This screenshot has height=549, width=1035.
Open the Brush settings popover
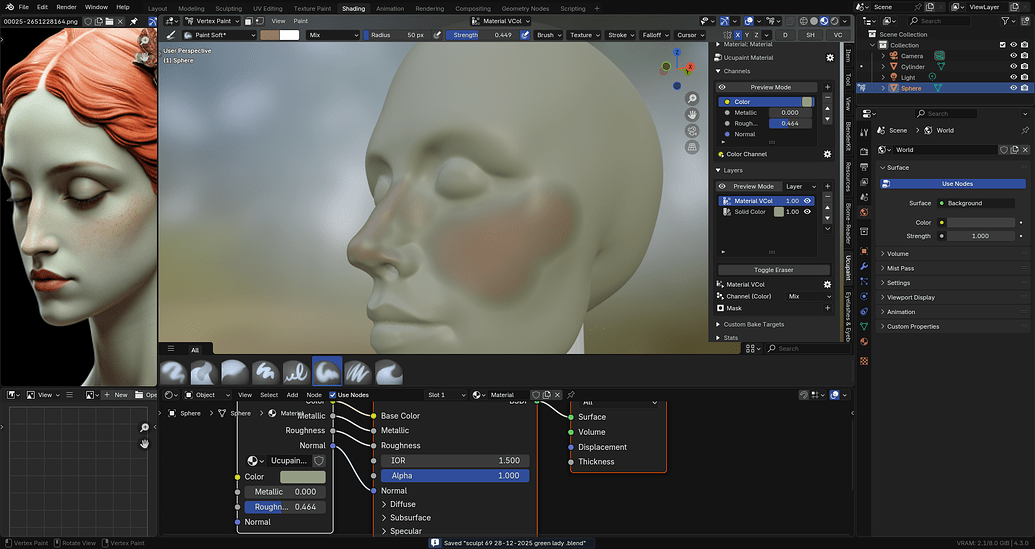[549, 35]
